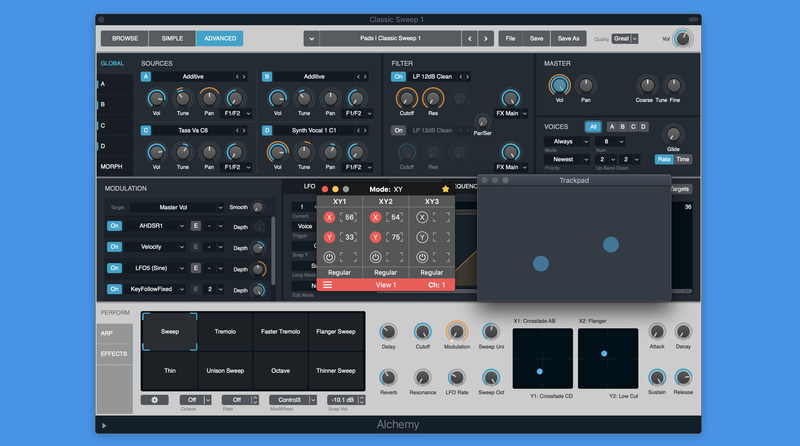Select source C badge icon
Image resolution: width=800 pixels, height=446 pixels.
(146, 131)
